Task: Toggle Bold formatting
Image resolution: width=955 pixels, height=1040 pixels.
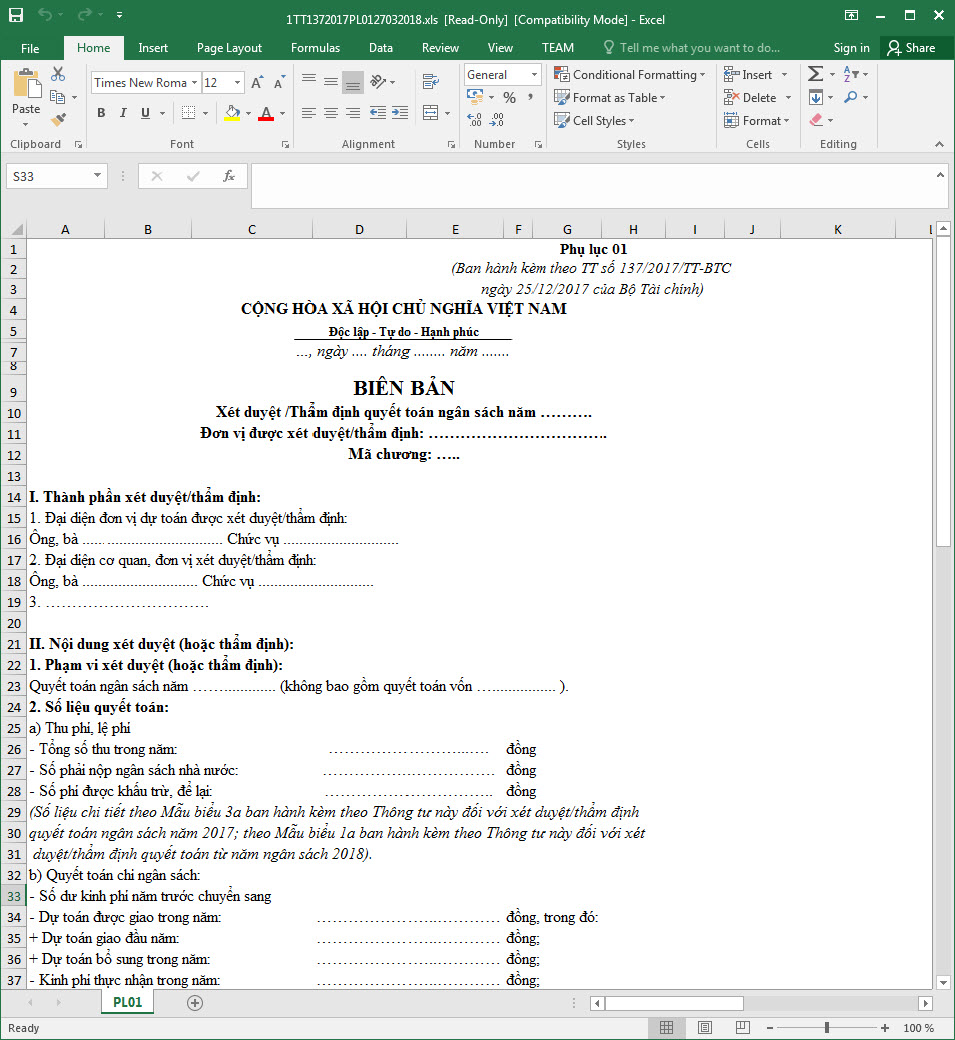Action: [x=101, y=113]
